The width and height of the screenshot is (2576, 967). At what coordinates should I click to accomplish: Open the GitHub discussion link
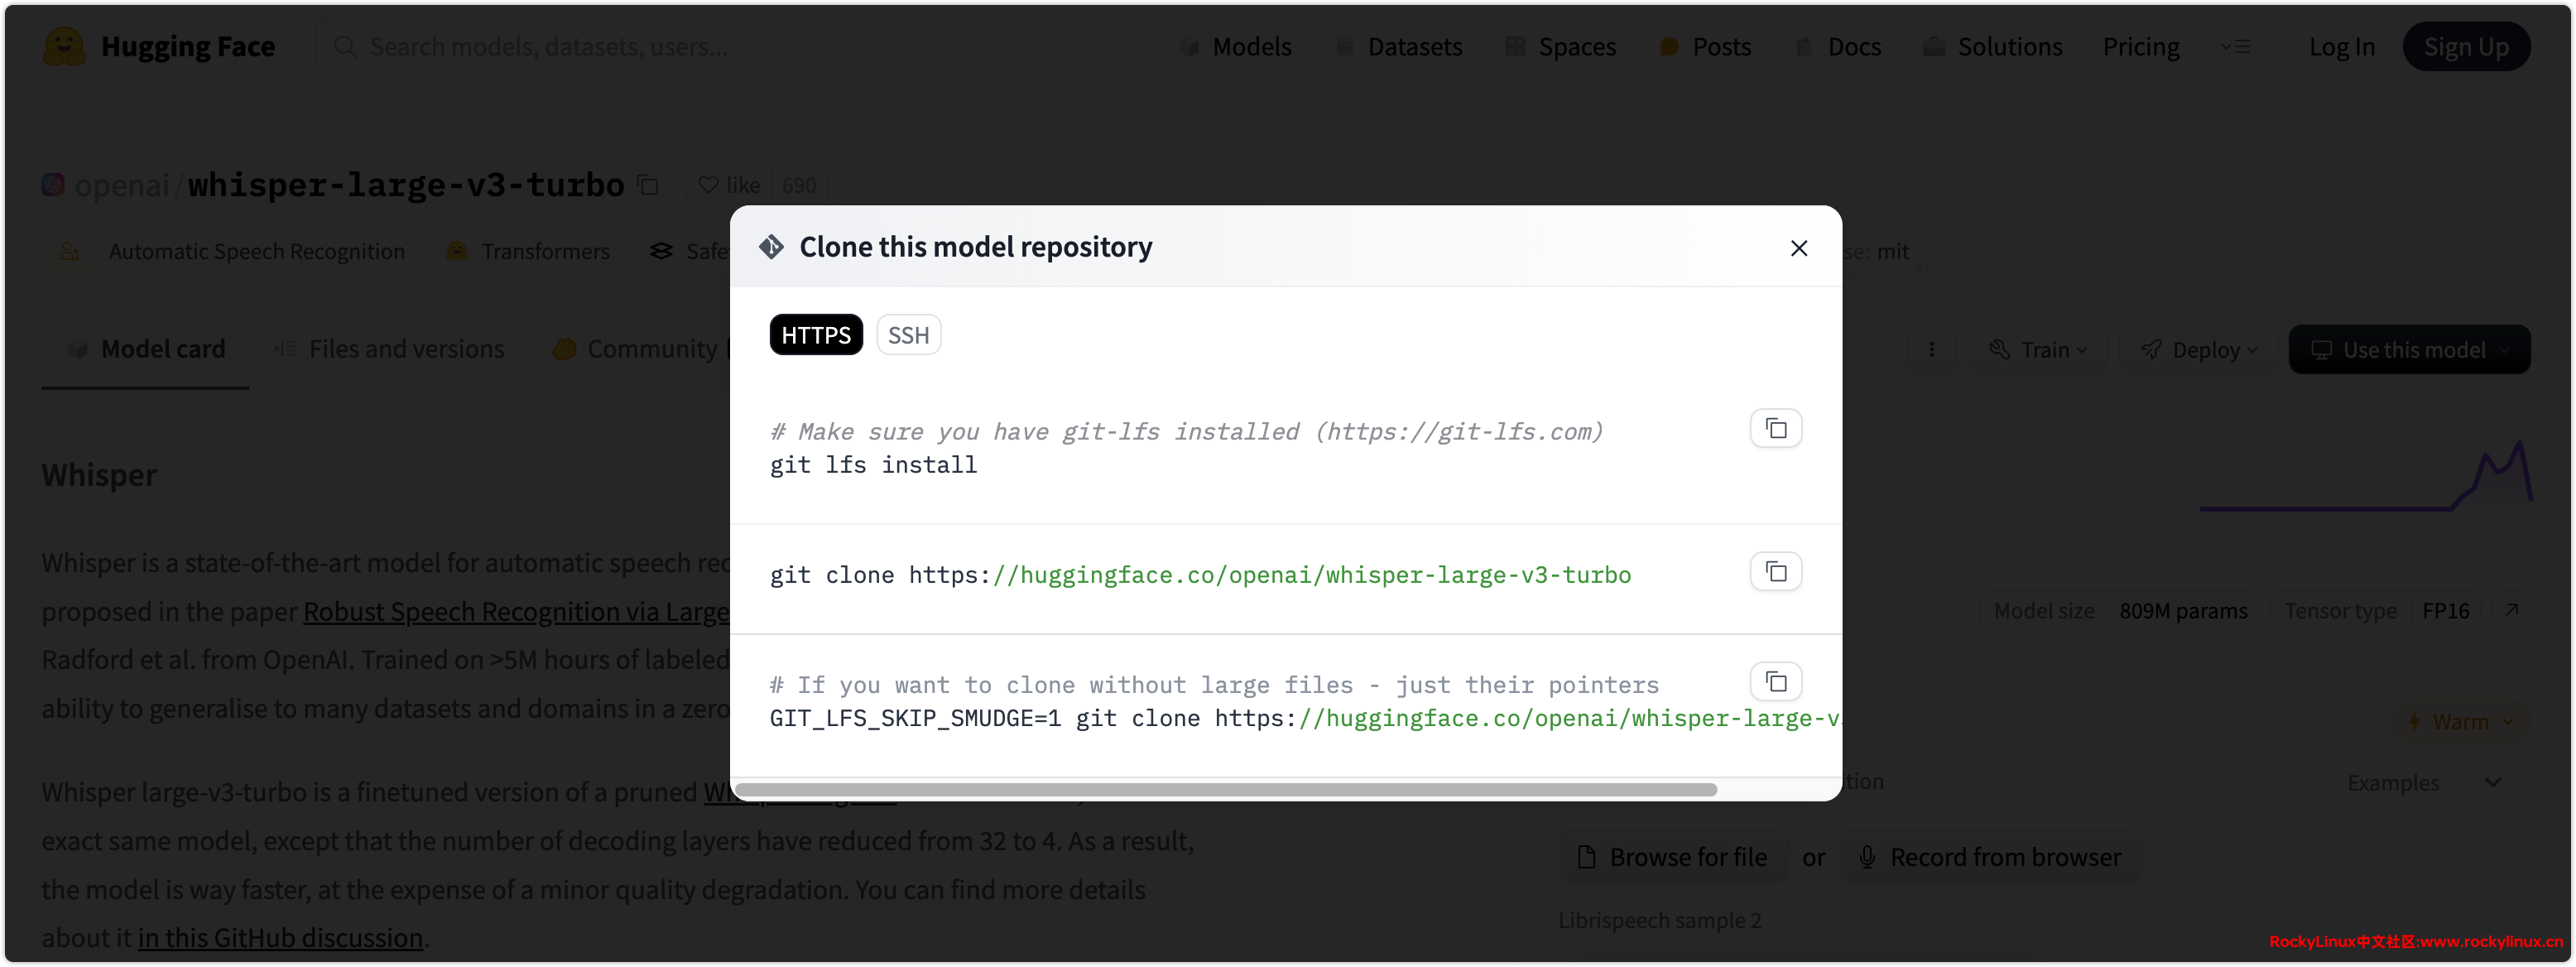[280, 937]
